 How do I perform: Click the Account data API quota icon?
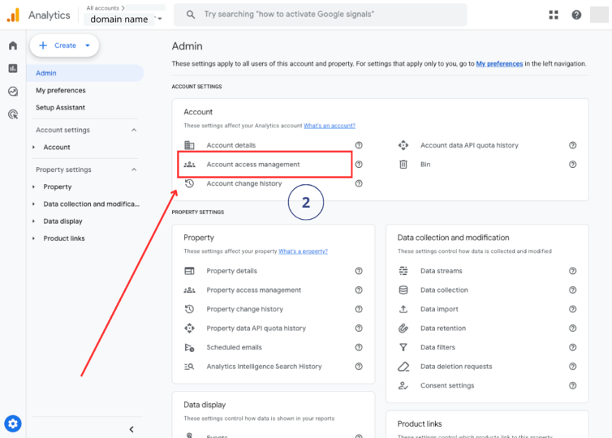403,145
